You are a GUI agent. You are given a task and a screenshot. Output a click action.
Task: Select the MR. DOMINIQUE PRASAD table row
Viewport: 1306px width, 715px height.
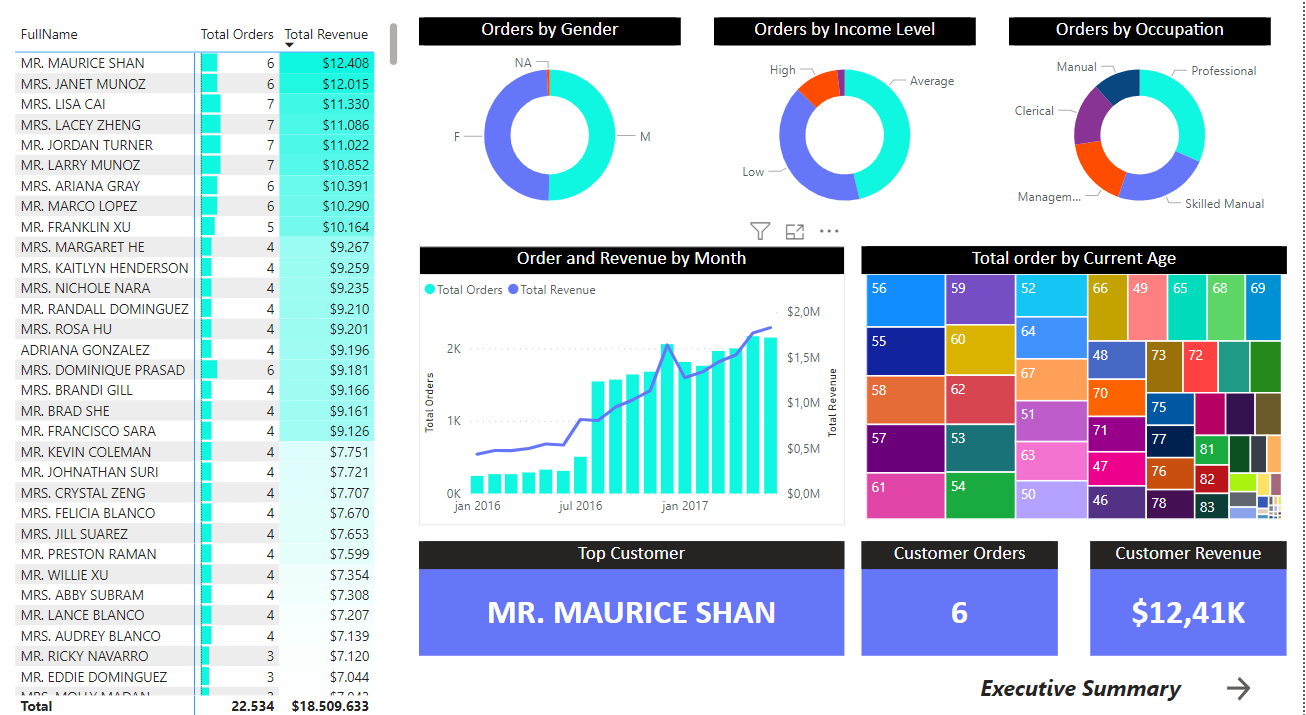[x=195, y=370]
